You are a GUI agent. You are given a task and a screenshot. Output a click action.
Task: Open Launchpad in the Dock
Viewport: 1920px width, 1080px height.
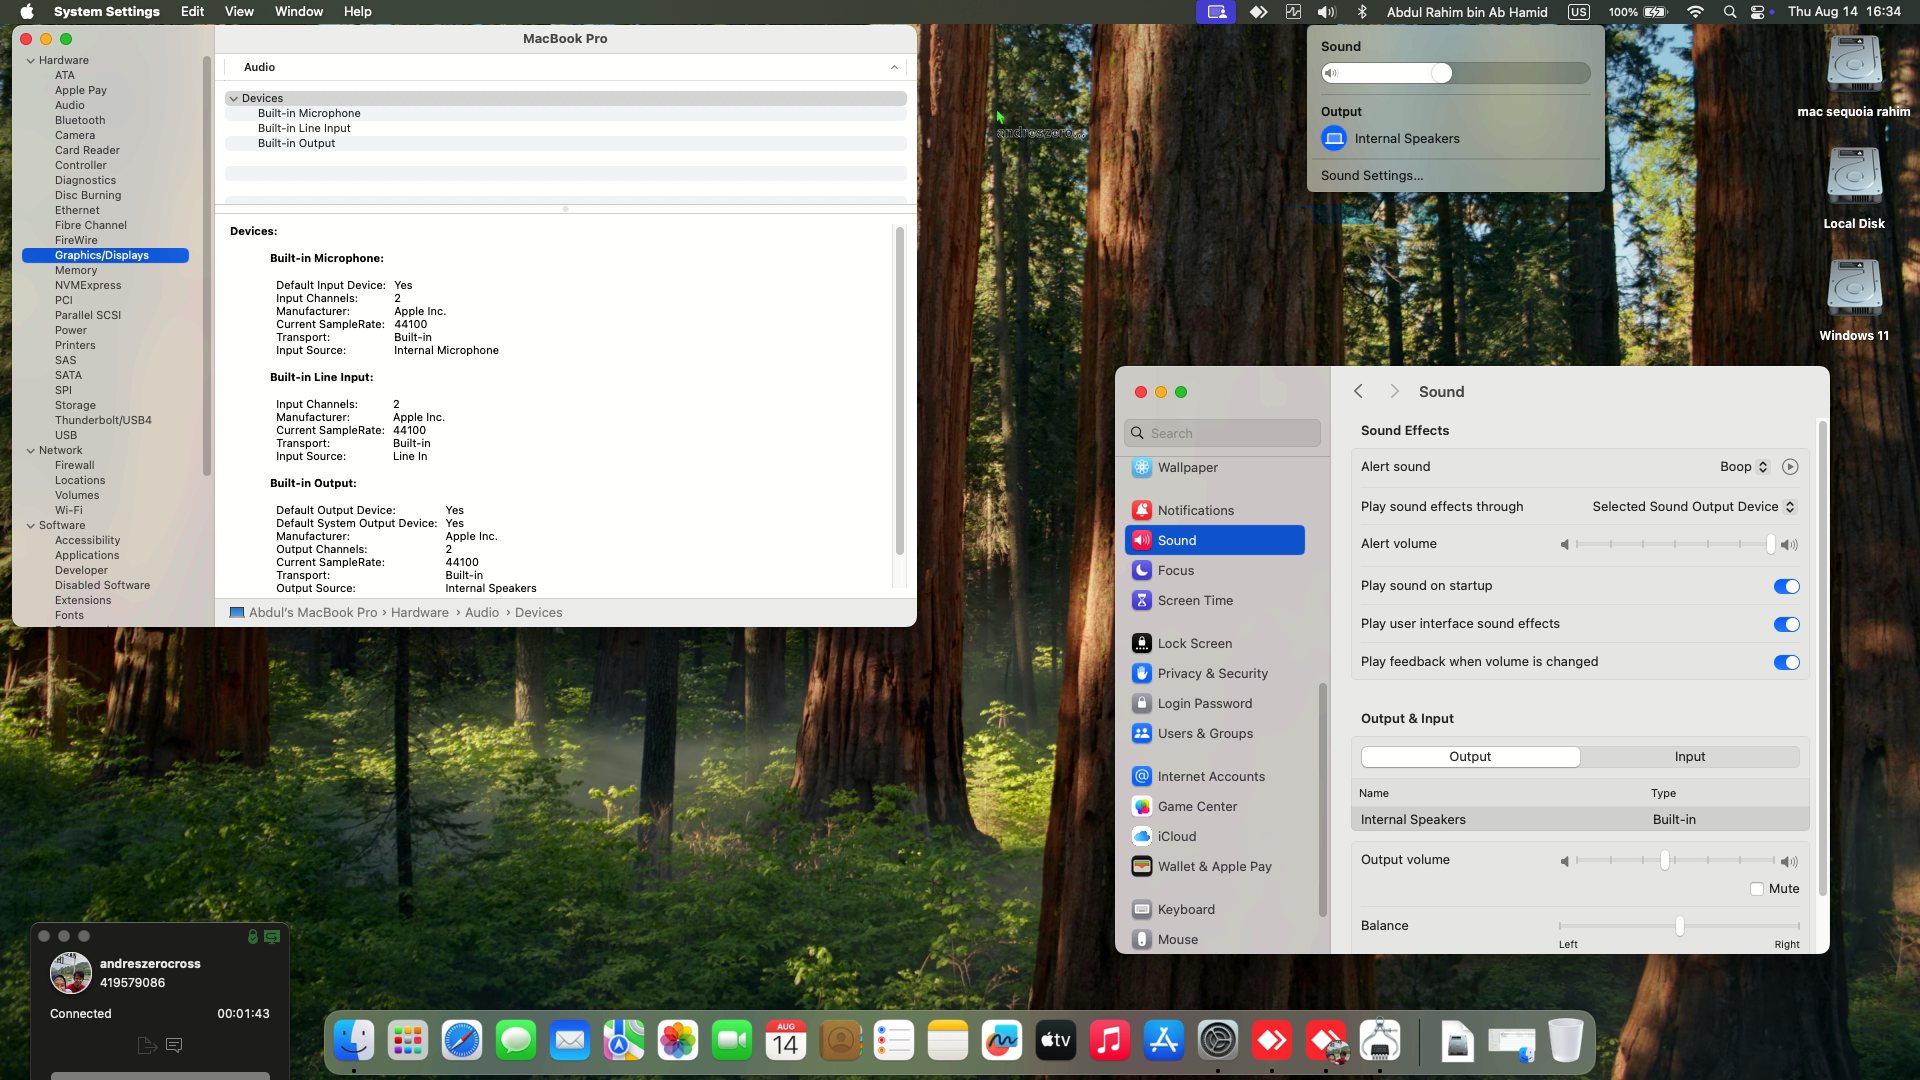408,1041
